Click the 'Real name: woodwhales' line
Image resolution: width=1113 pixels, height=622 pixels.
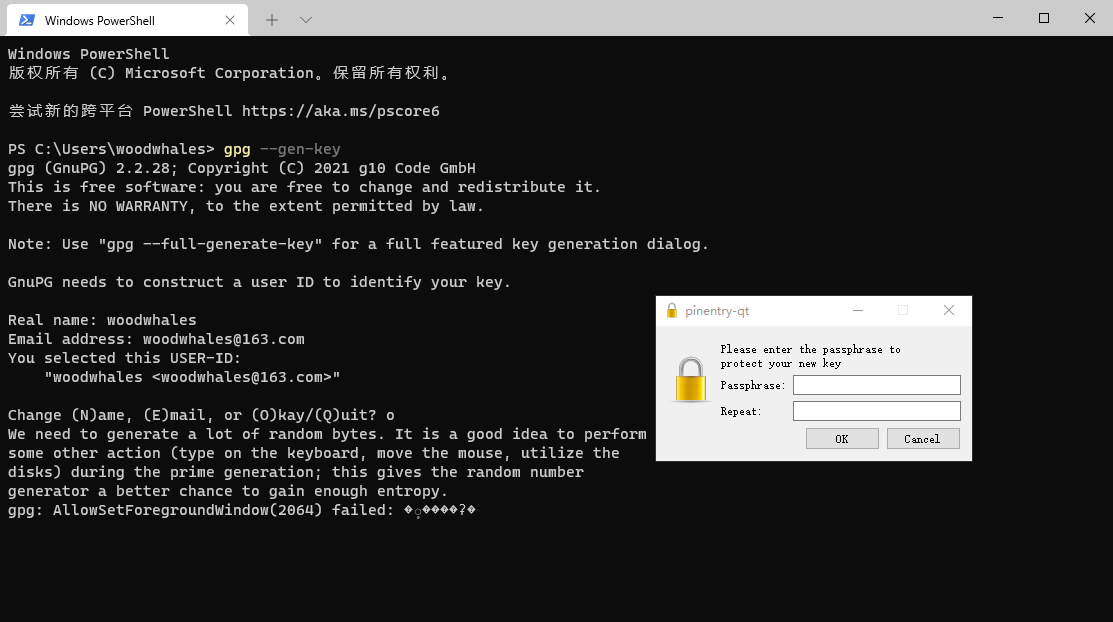pyautogui.click(x=102, y=320)
